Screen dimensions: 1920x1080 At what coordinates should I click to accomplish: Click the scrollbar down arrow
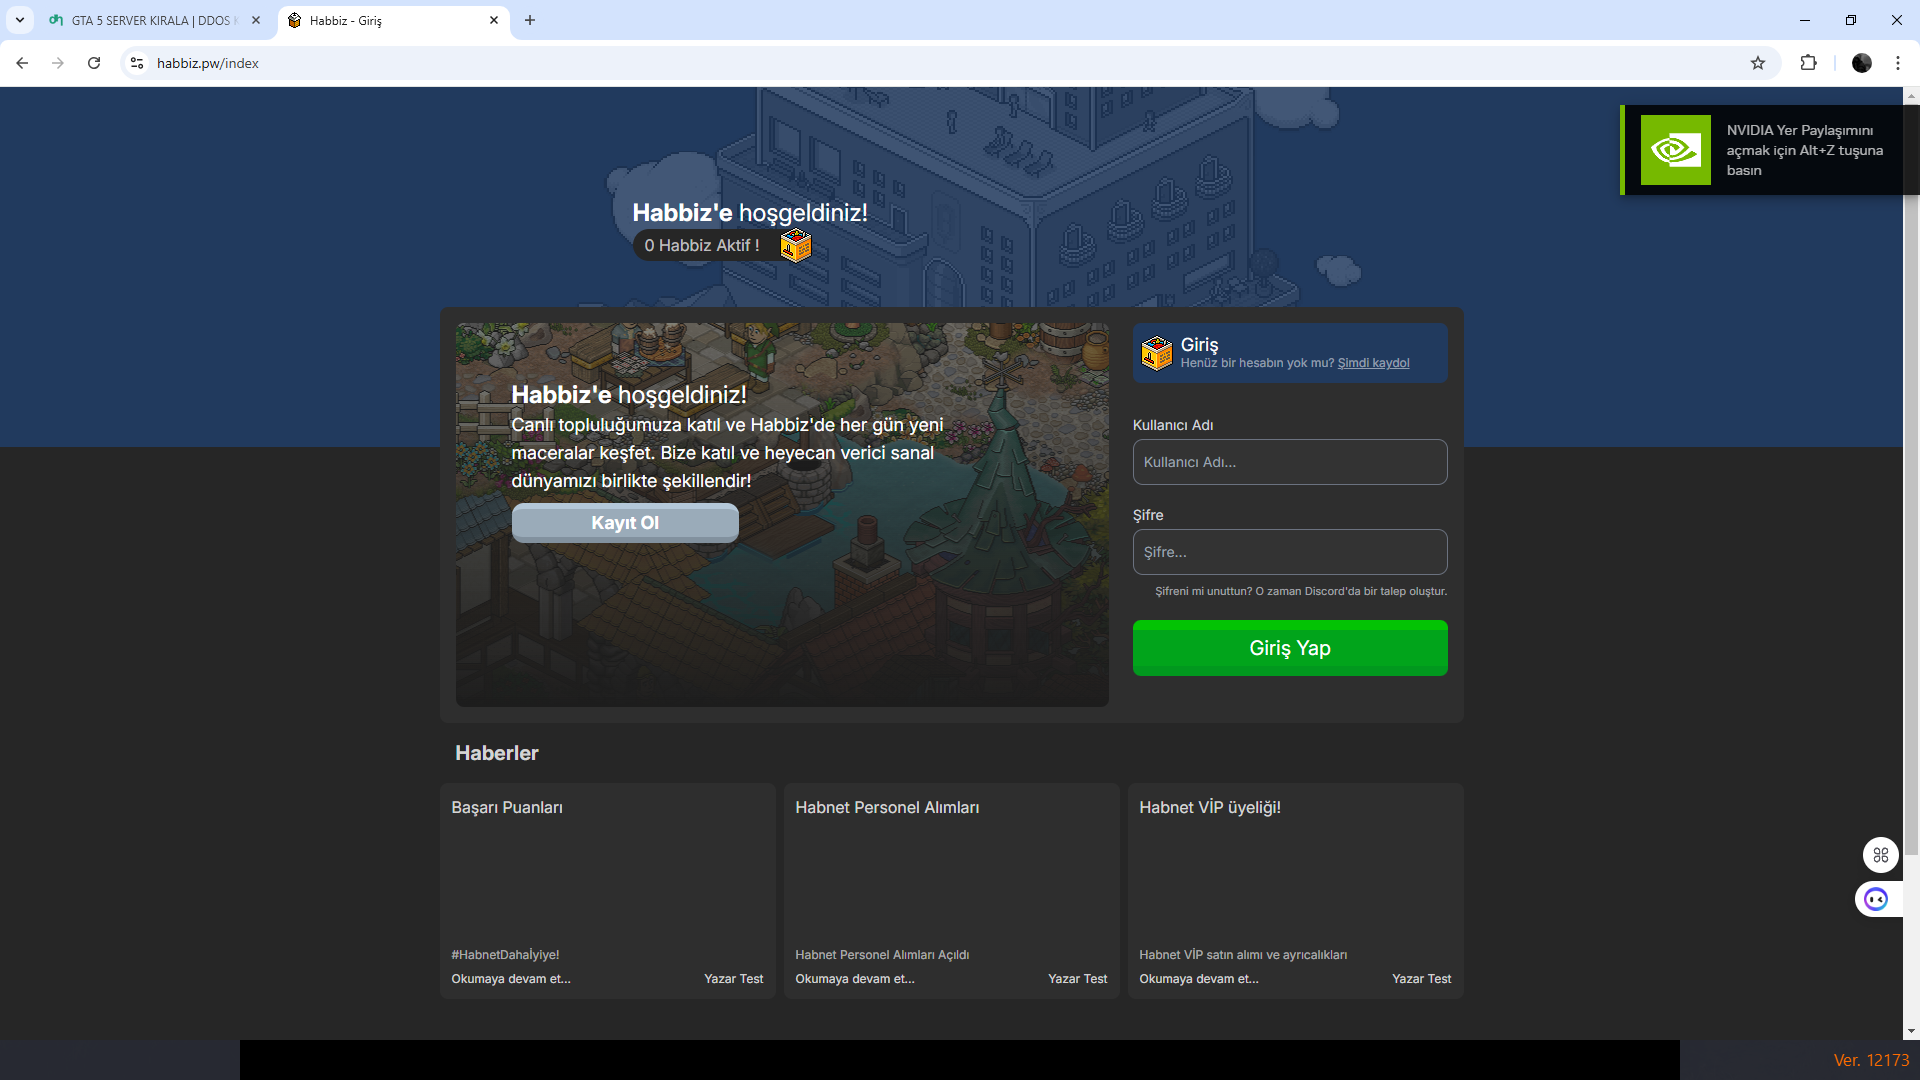(x=1911, y=1031)
